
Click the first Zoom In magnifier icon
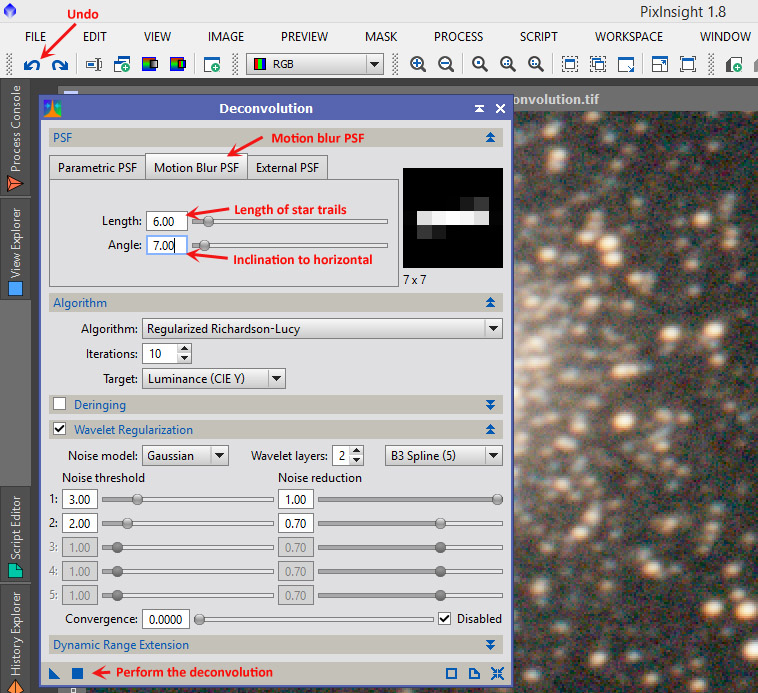point(418,64)
